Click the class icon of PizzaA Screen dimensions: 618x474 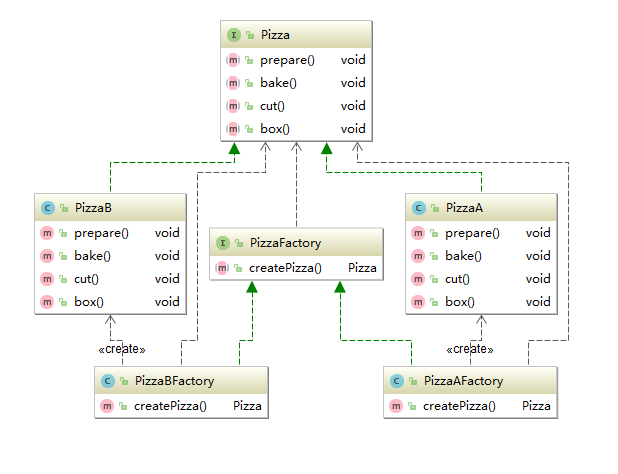(419, 208)
